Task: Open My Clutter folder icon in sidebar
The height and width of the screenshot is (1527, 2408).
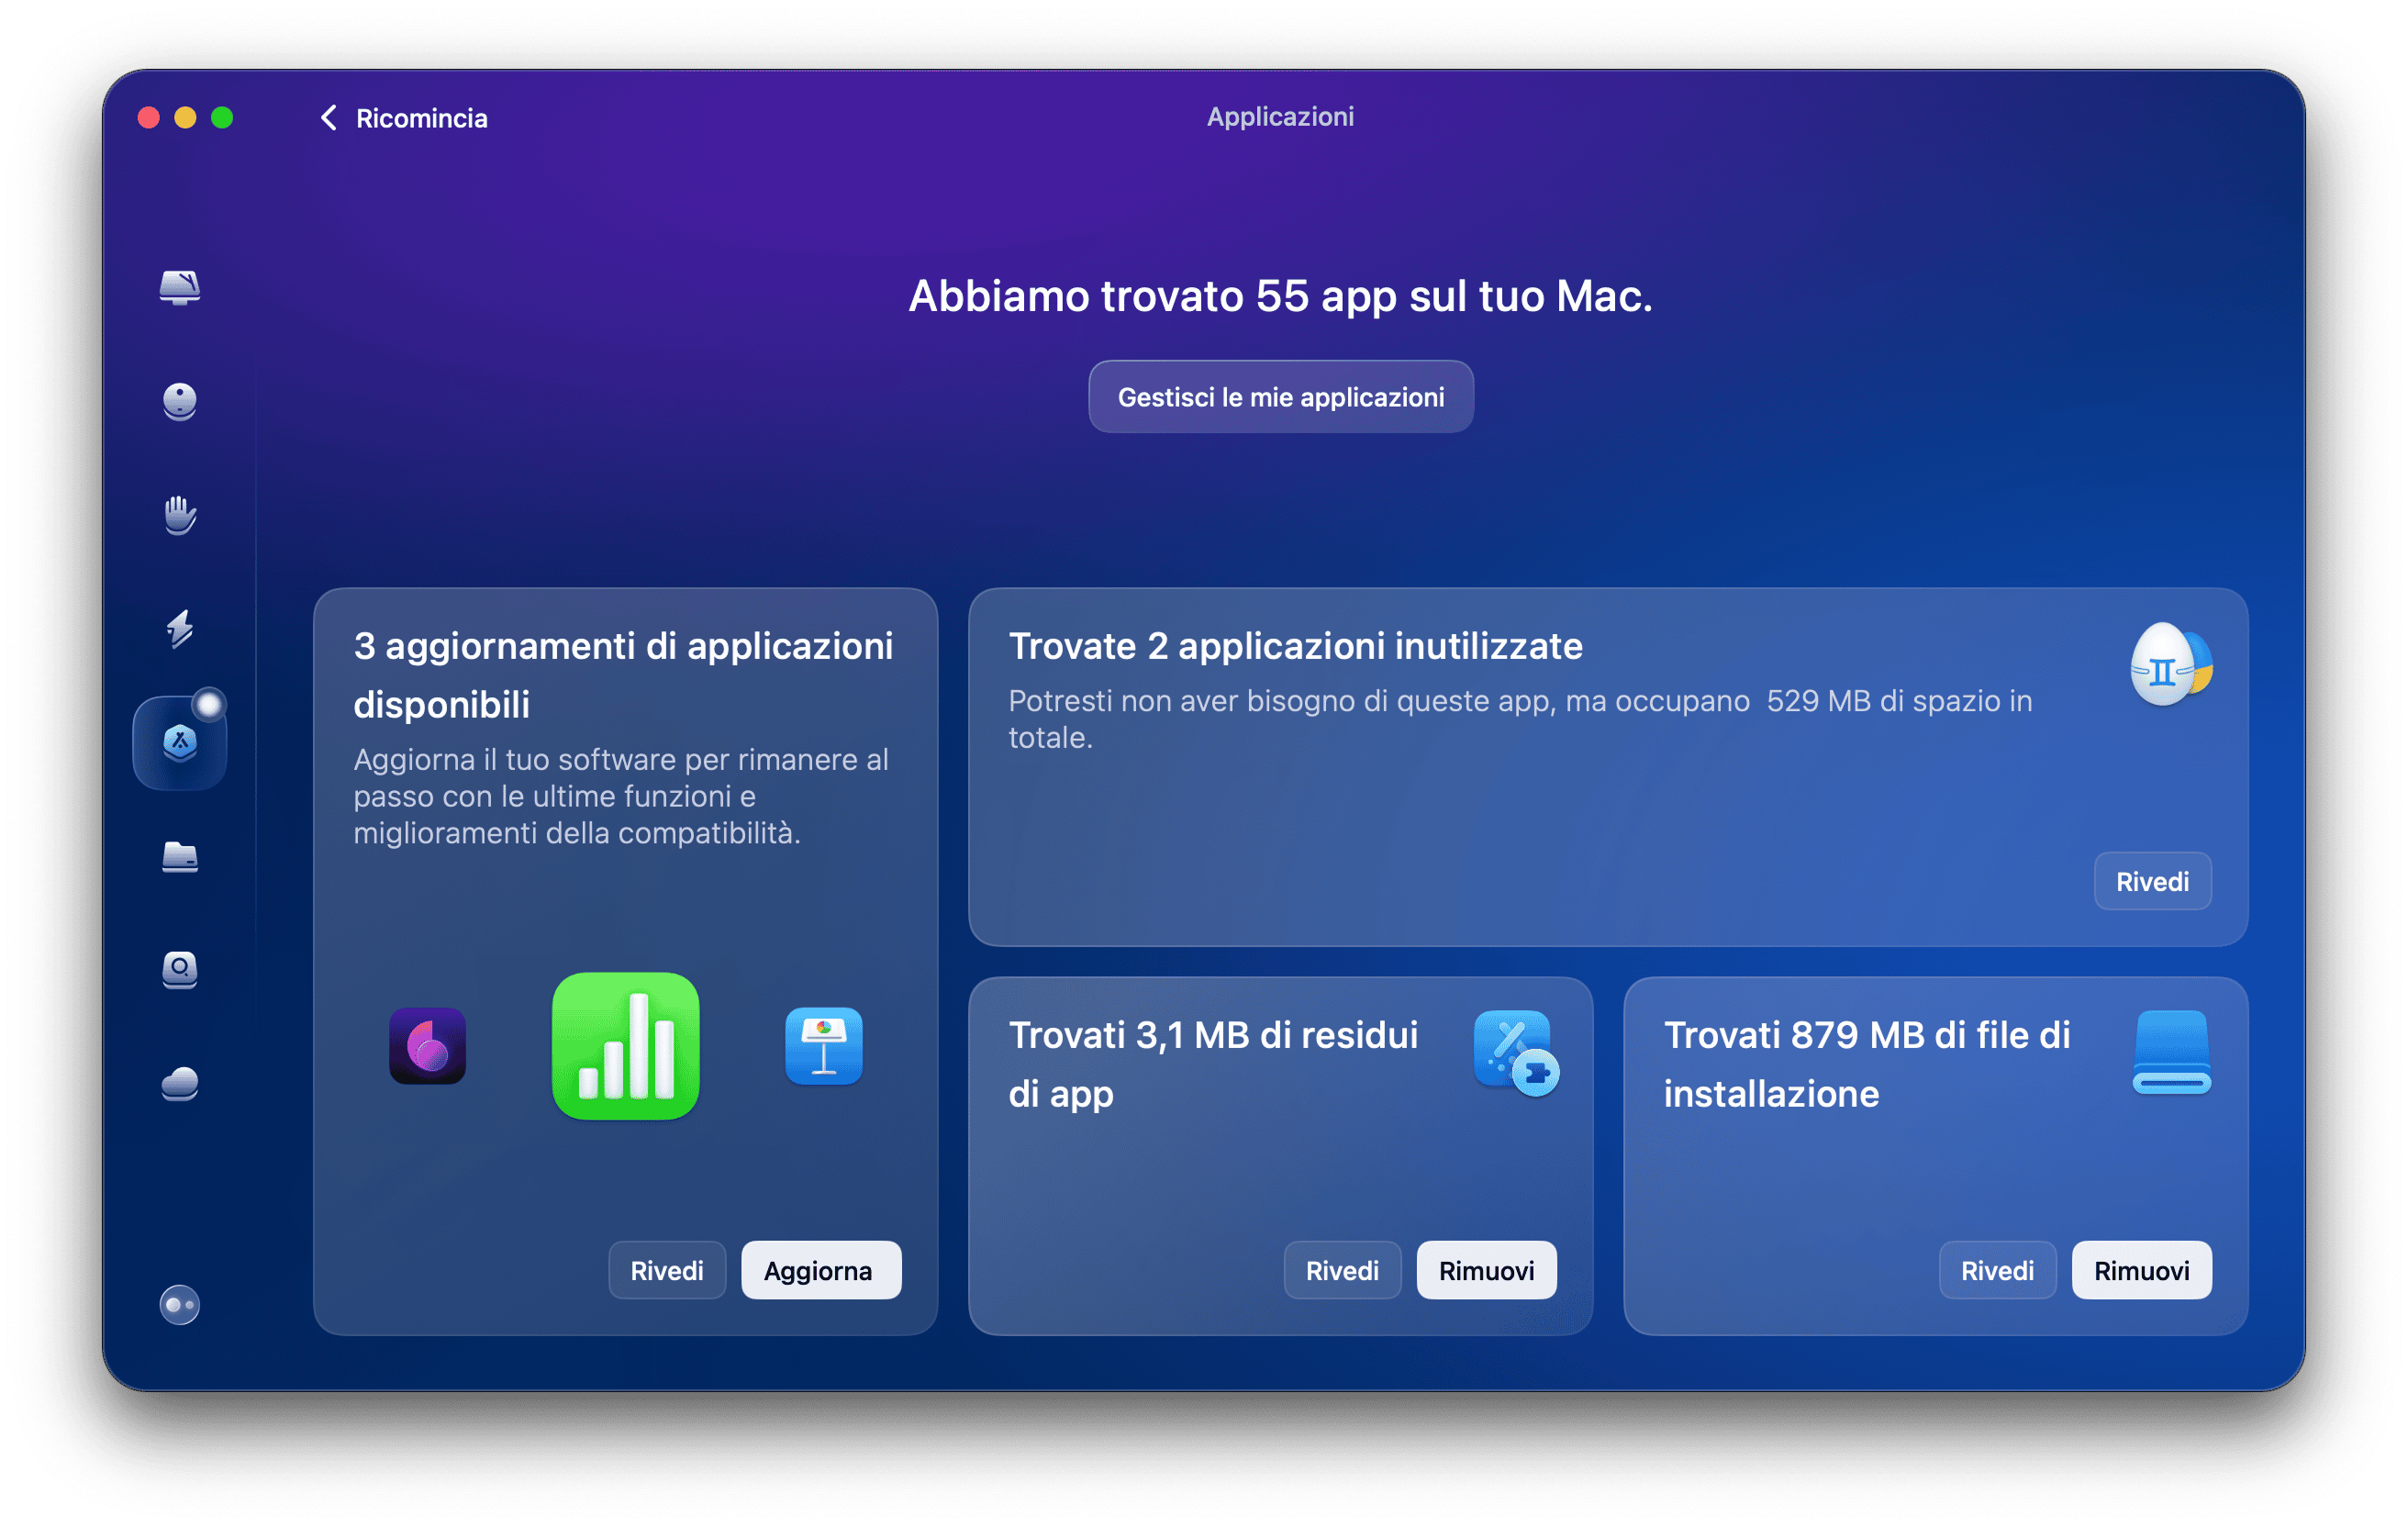Action: (x=180, y=858)
